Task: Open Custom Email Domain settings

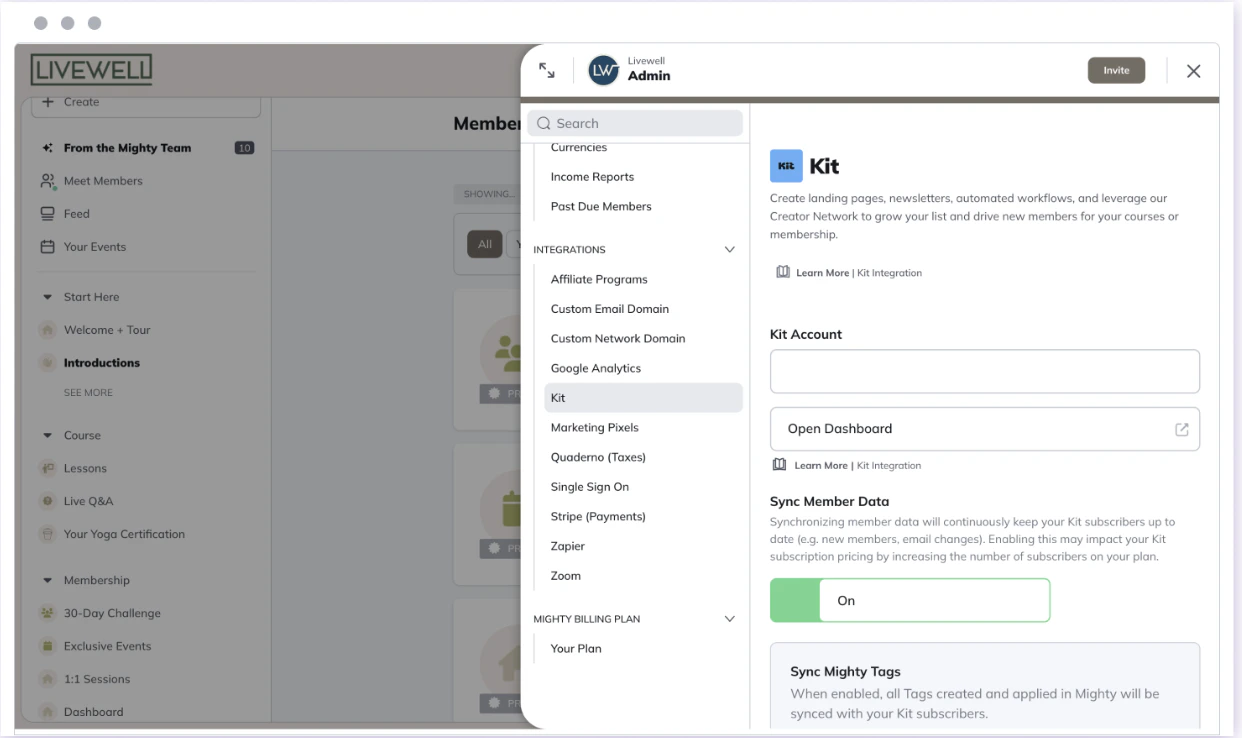Action: tap(610, 309)
